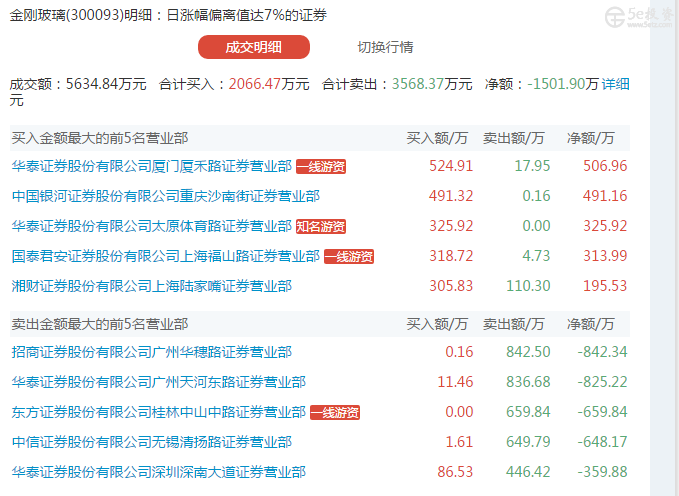Open 华泰证券厦门厦禾路证券营业部 link
The width and height of the screenshot is (679, 496).
pyautogui.click(x=152, y=166)
